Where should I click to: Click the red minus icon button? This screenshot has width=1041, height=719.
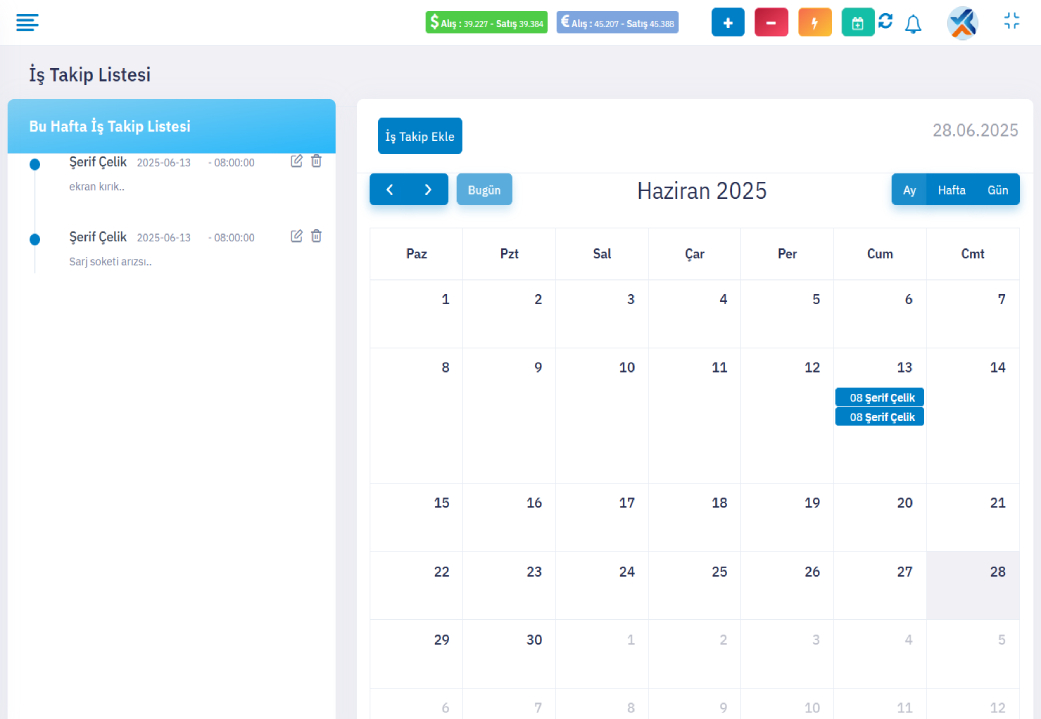(x=771, y=22)
